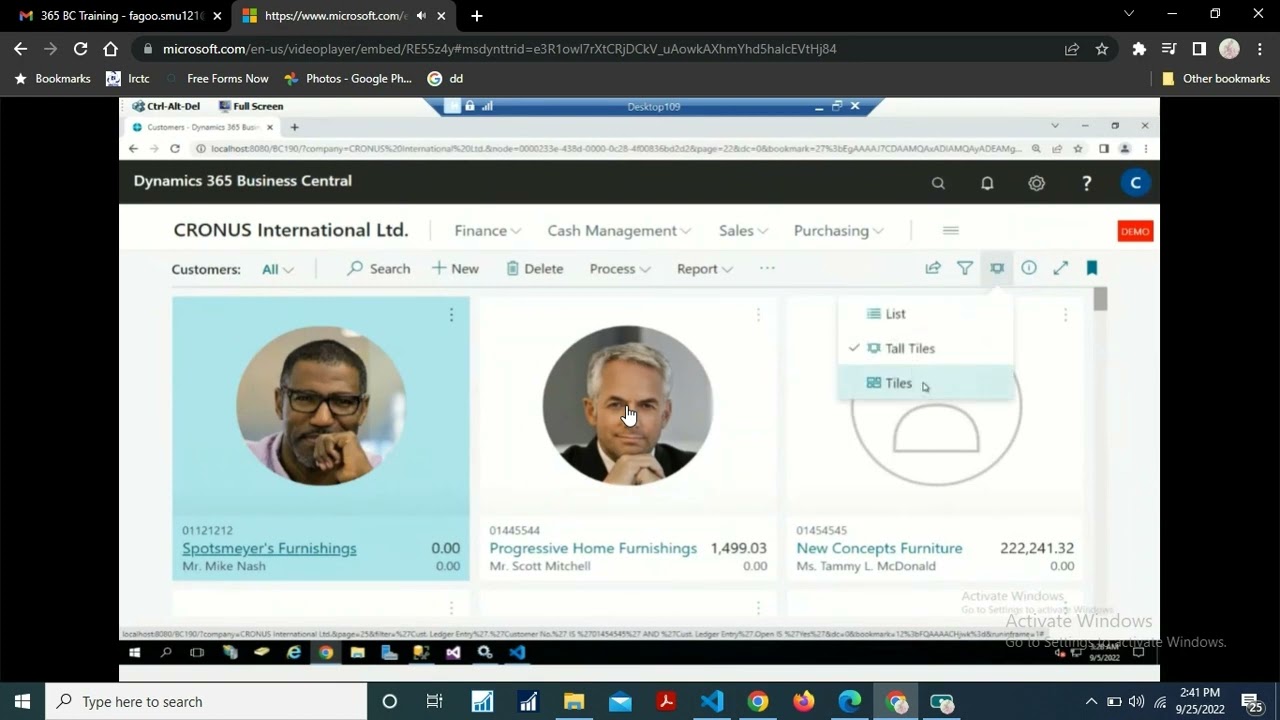The image size is (1280, 720).
Task: Switch the remote session to Full Screen
Action: [x=251, y=106]
